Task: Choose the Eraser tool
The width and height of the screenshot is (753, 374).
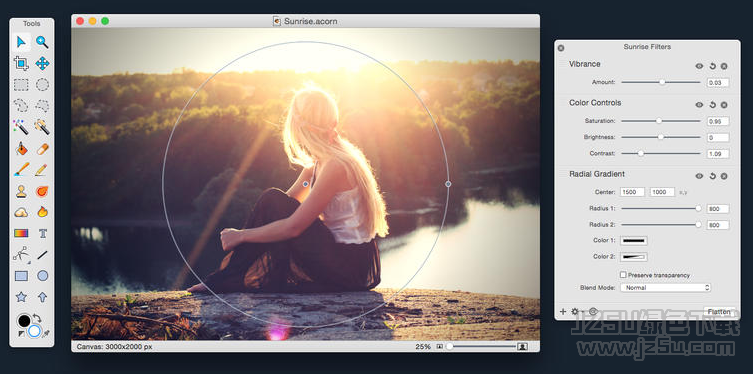Action: (x=42, y=148)
